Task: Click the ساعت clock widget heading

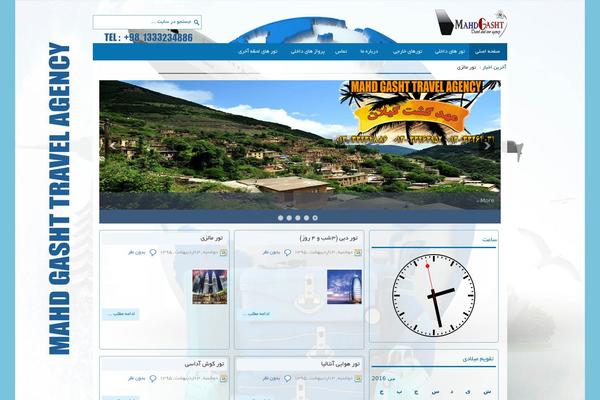Action: click(489, 240)
